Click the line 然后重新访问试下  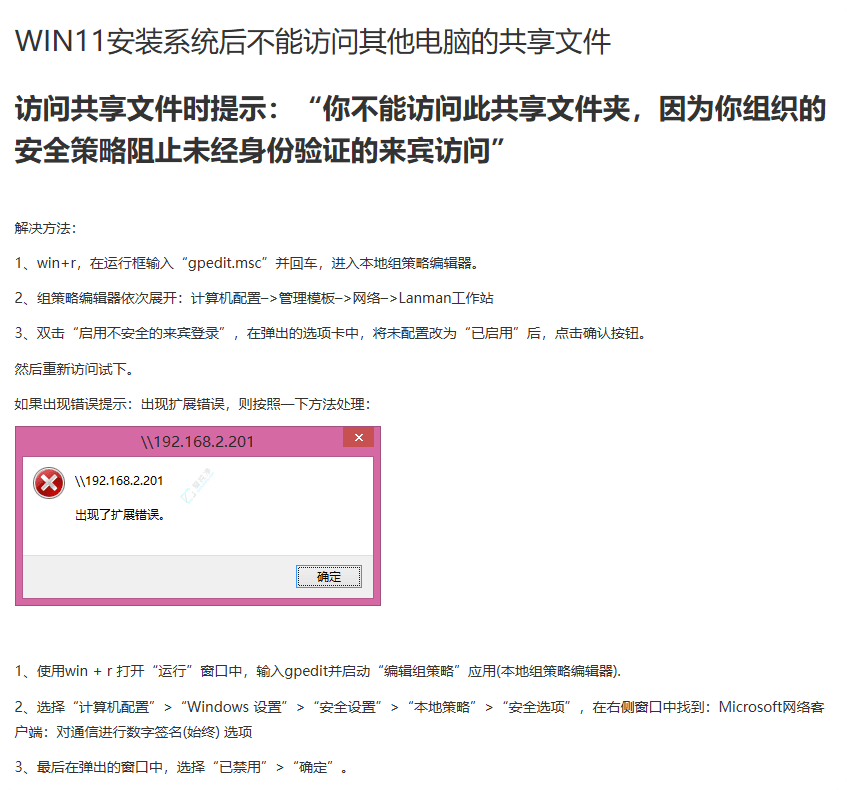(x=75, y=369)
